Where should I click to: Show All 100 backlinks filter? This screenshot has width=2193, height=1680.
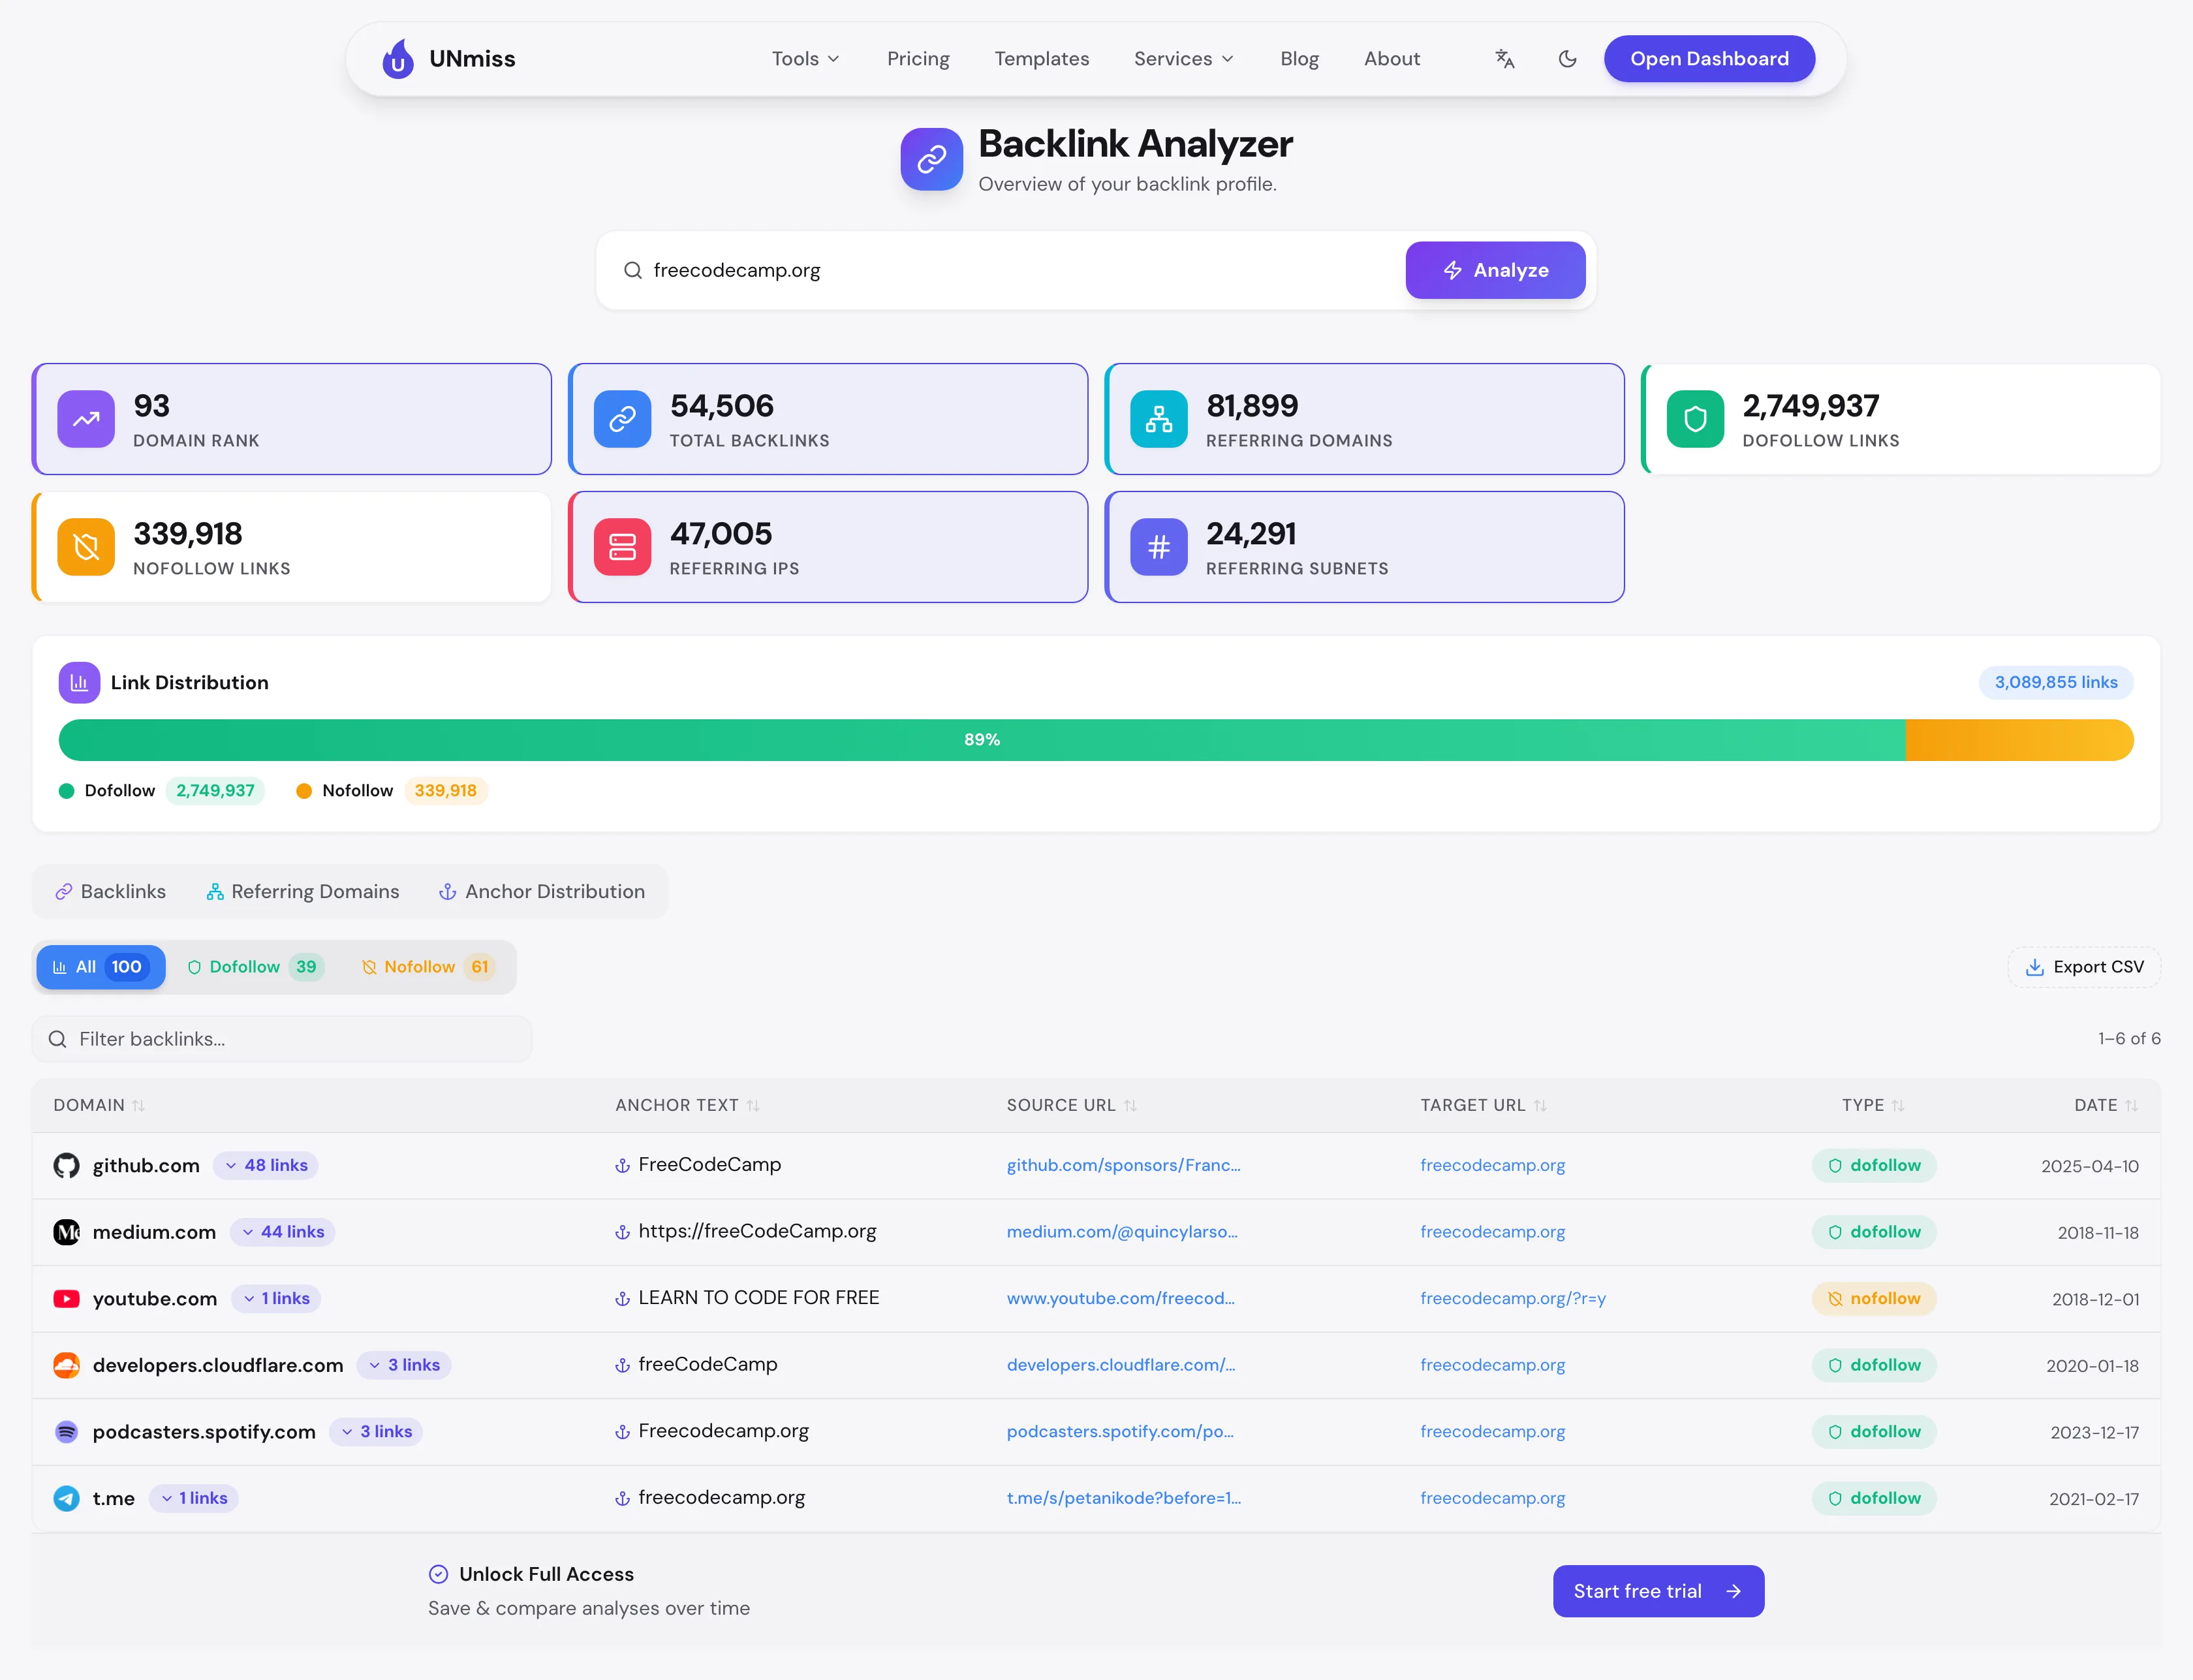[101, 967]
